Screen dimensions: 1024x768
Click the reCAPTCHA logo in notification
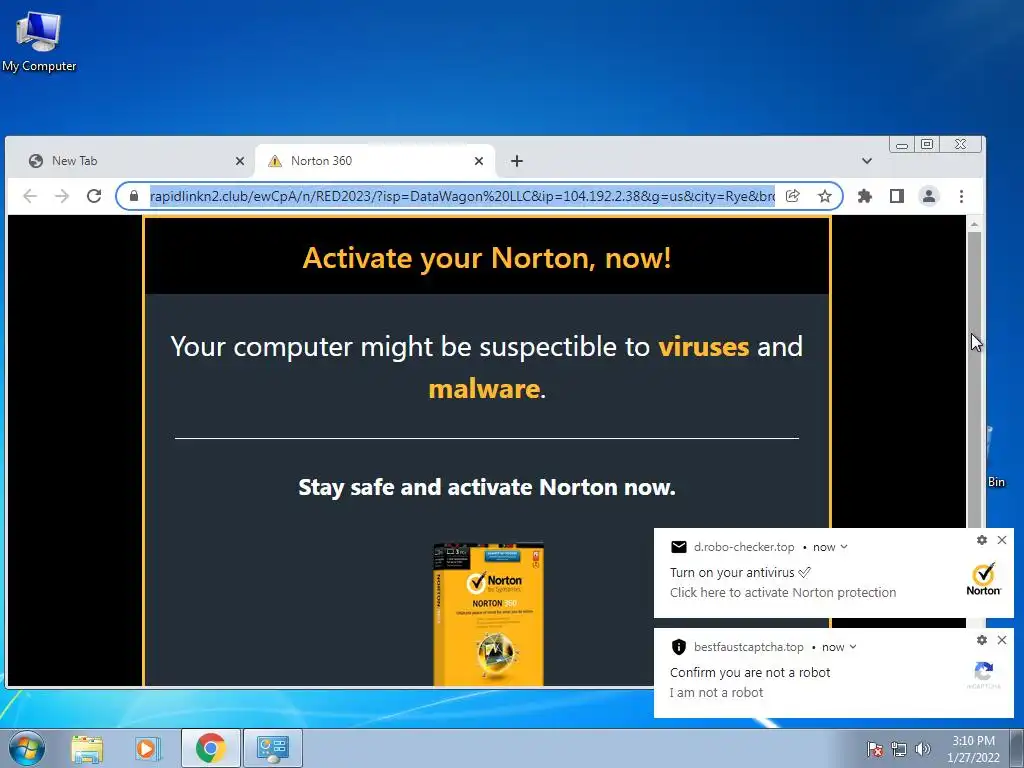[x=984, y=675]
